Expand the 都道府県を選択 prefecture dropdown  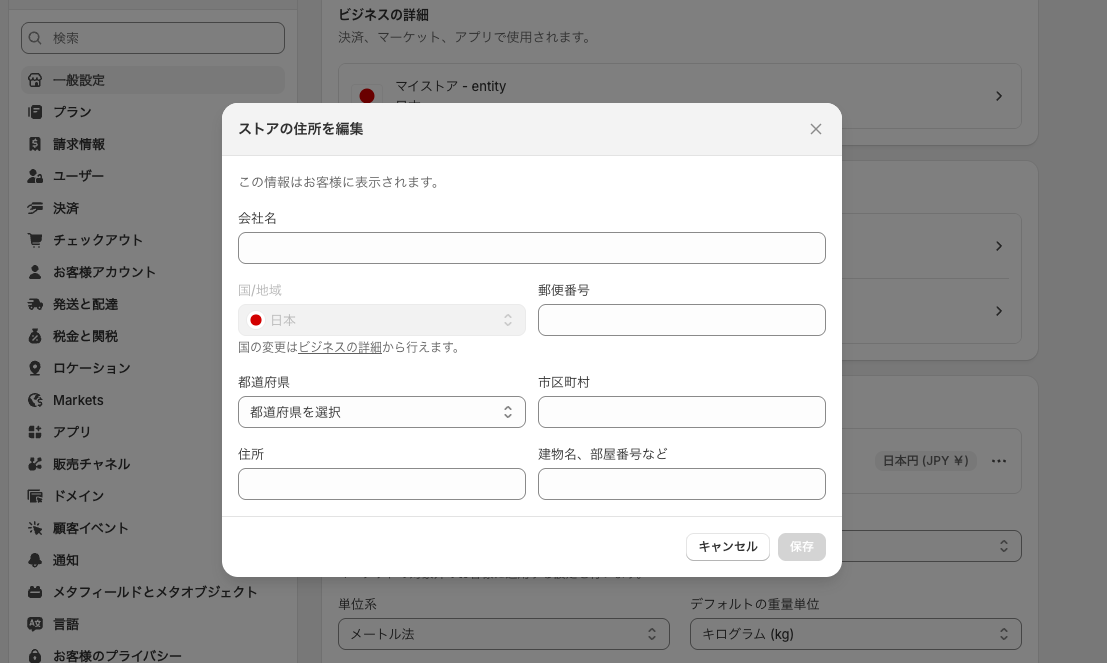(x=382, y=412)
